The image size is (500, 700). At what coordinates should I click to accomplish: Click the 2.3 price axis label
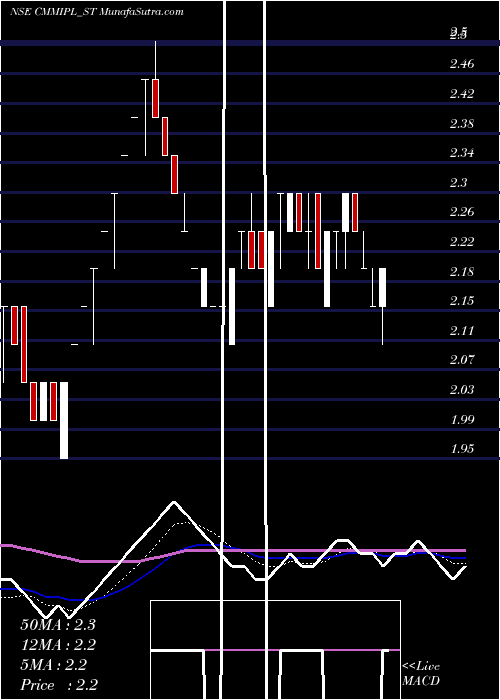pyautogui.click(x=458, y=183)
